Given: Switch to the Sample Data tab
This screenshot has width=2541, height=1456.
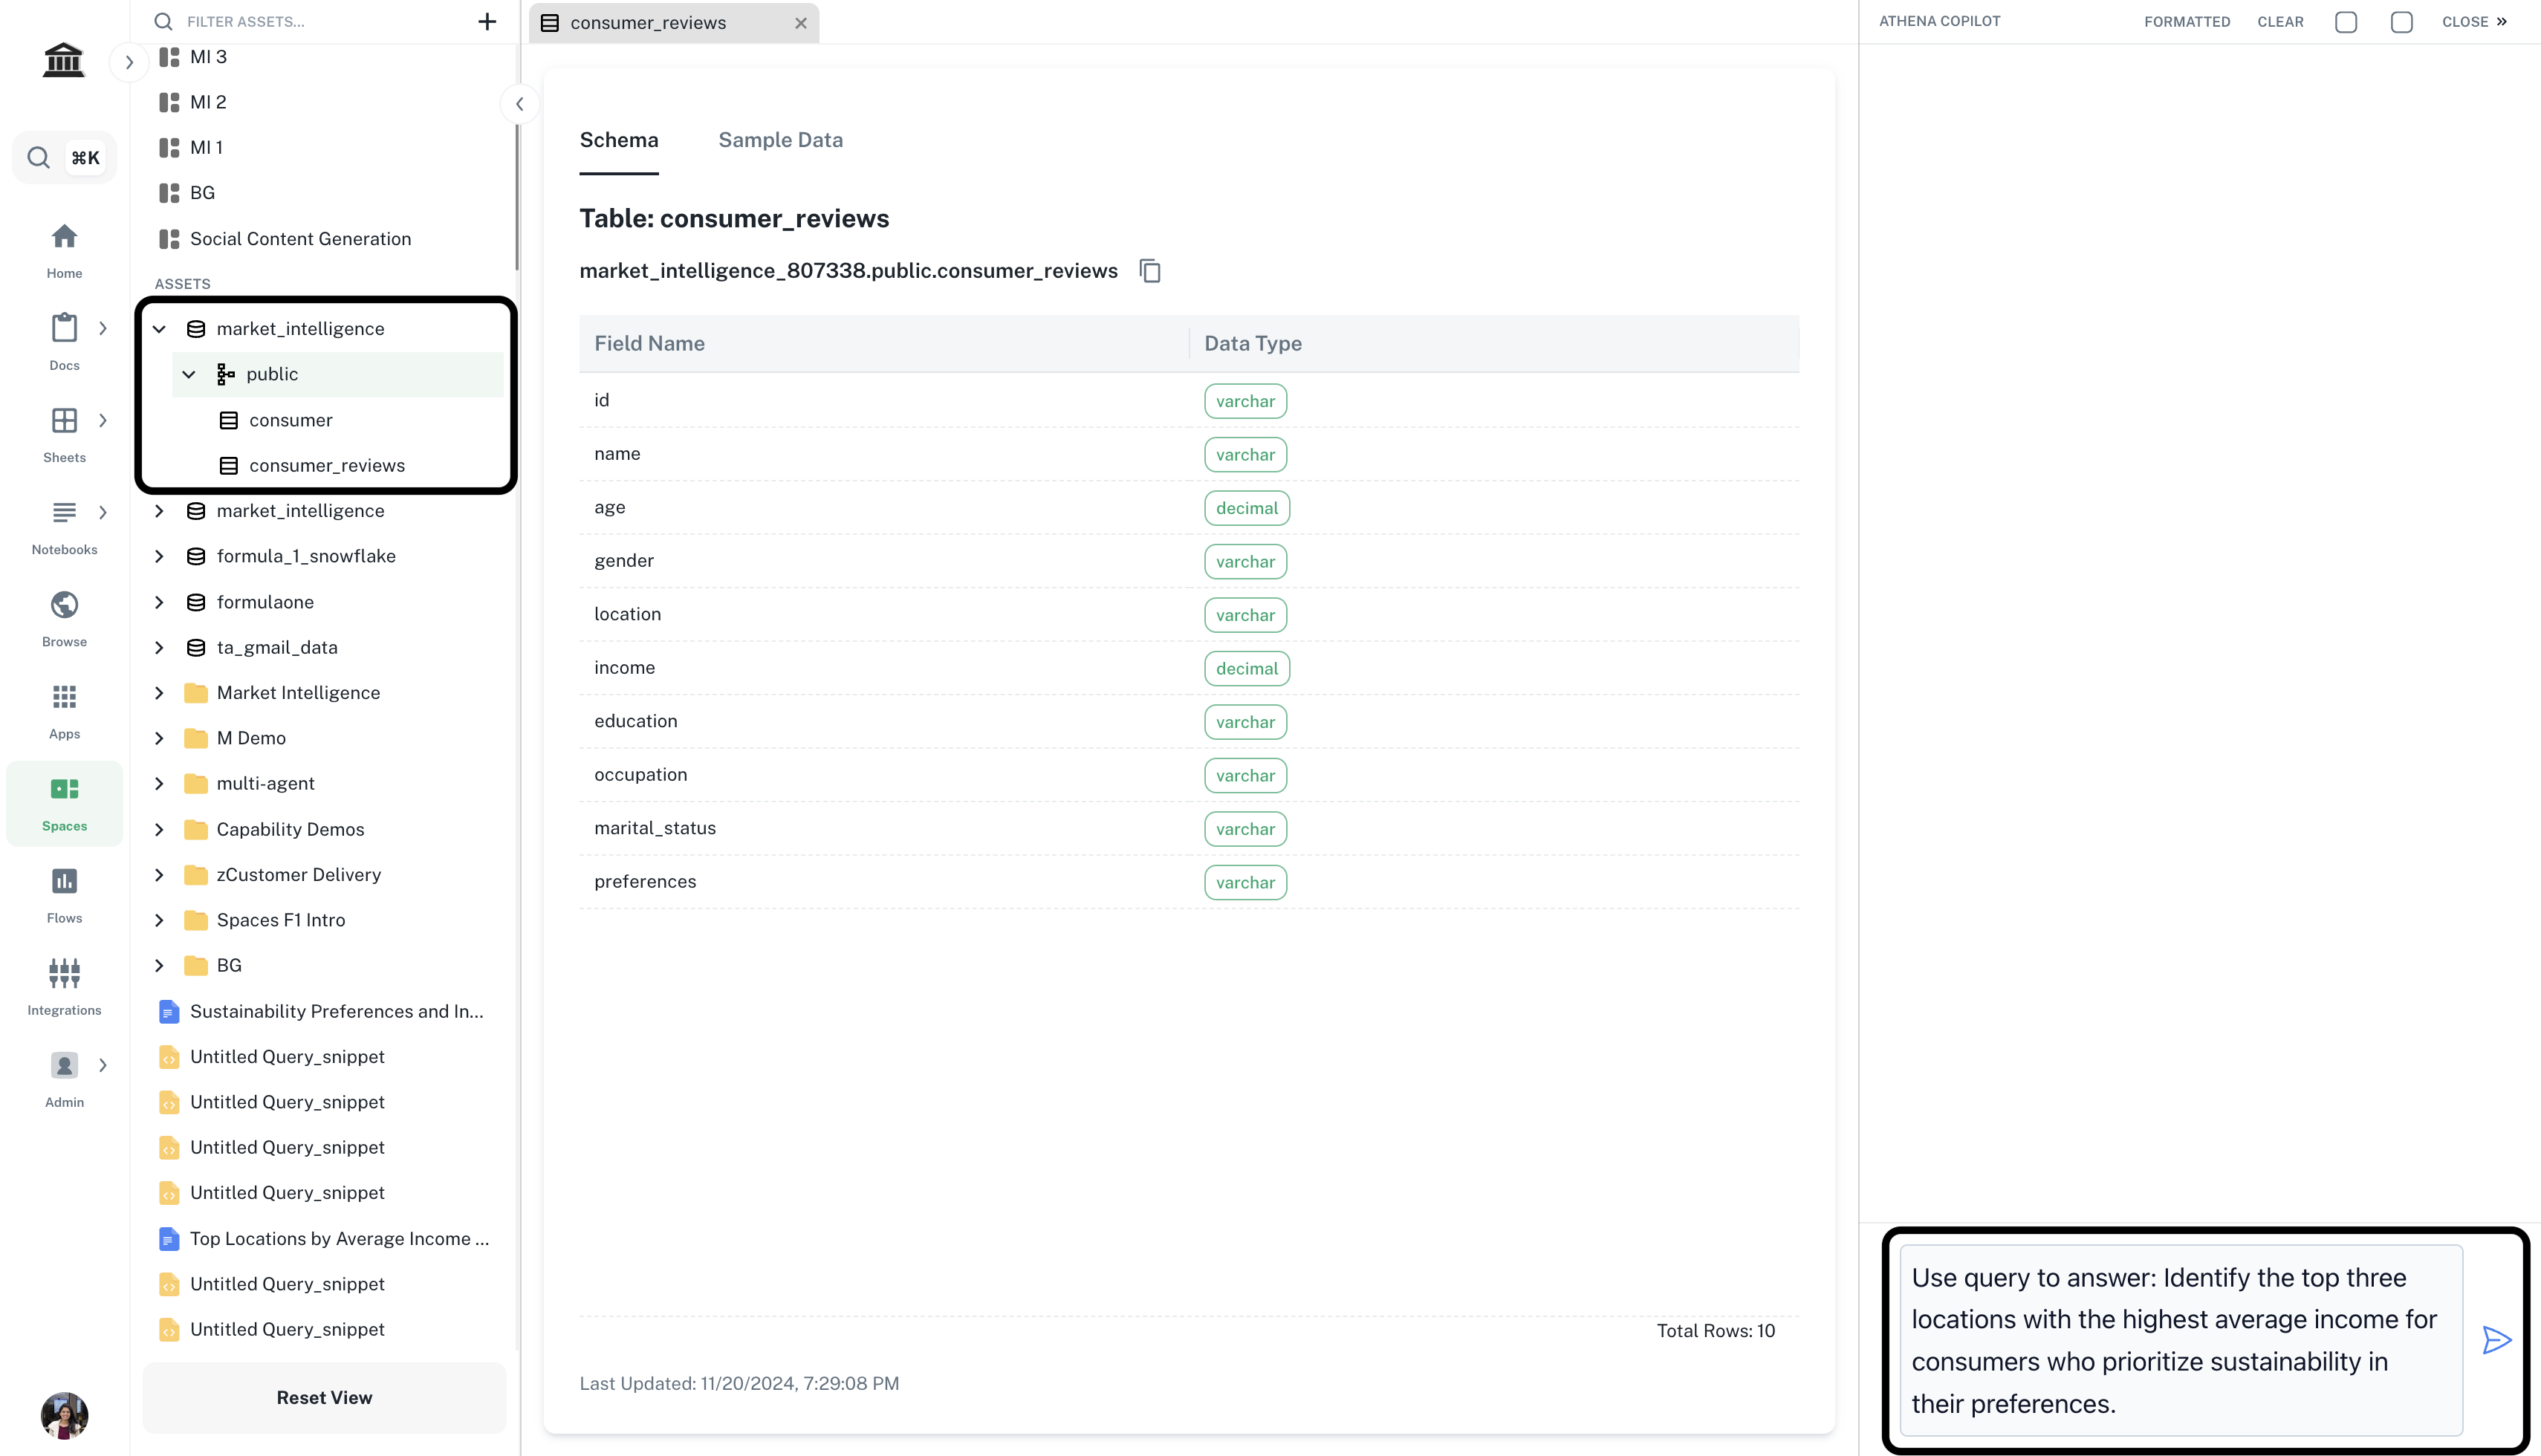Looking at the screenshot, I should 780,140.
